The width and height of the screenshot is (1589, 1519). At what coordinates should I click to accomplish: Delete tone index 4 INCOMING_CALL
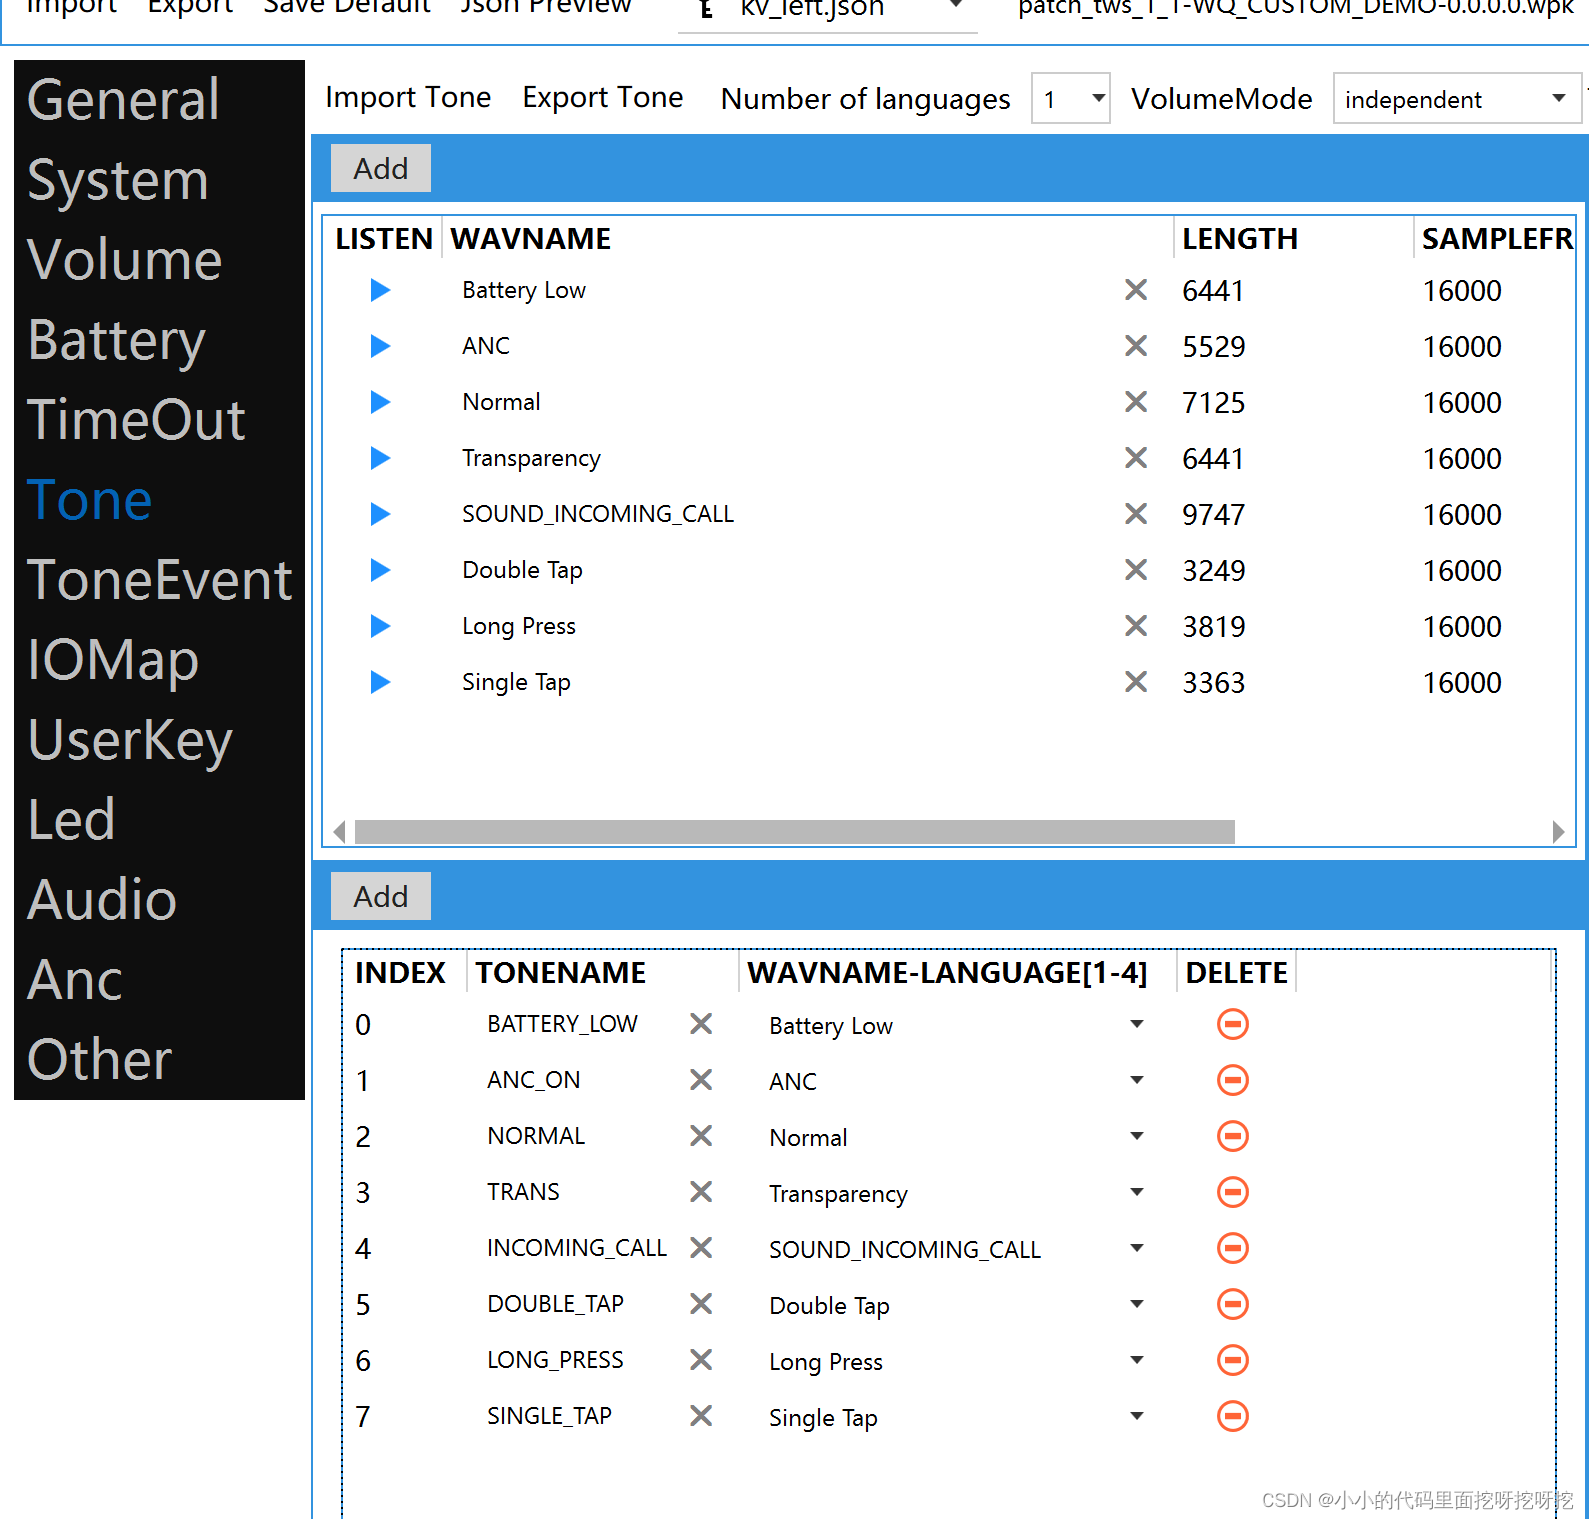1233,1248
